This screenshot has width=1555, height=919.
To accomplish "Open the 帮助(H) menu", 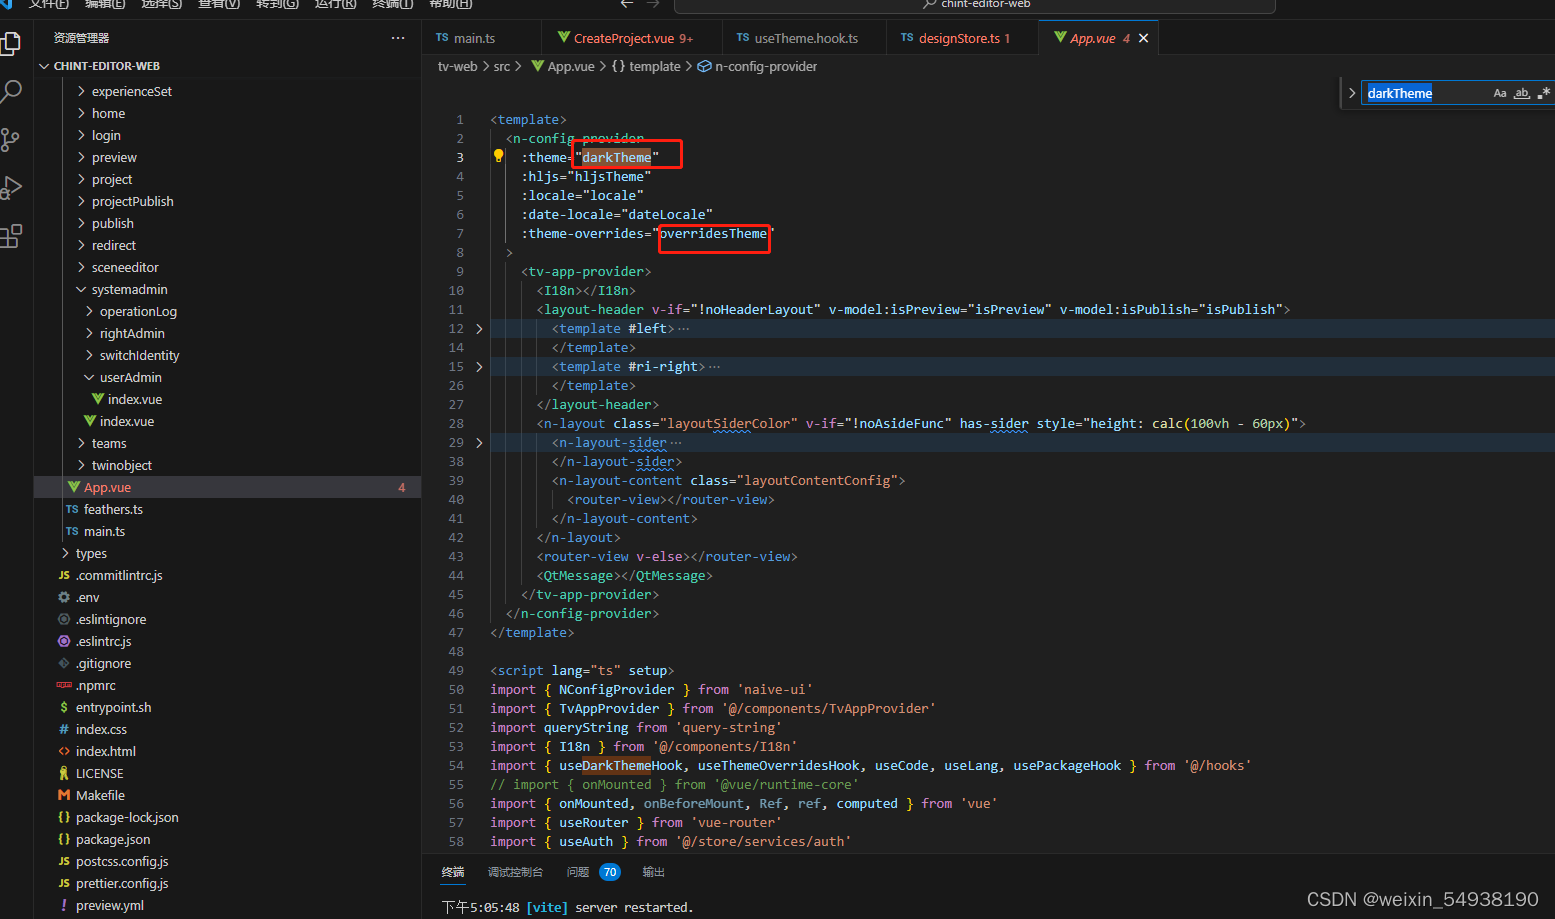I will [x=450, y=4].
